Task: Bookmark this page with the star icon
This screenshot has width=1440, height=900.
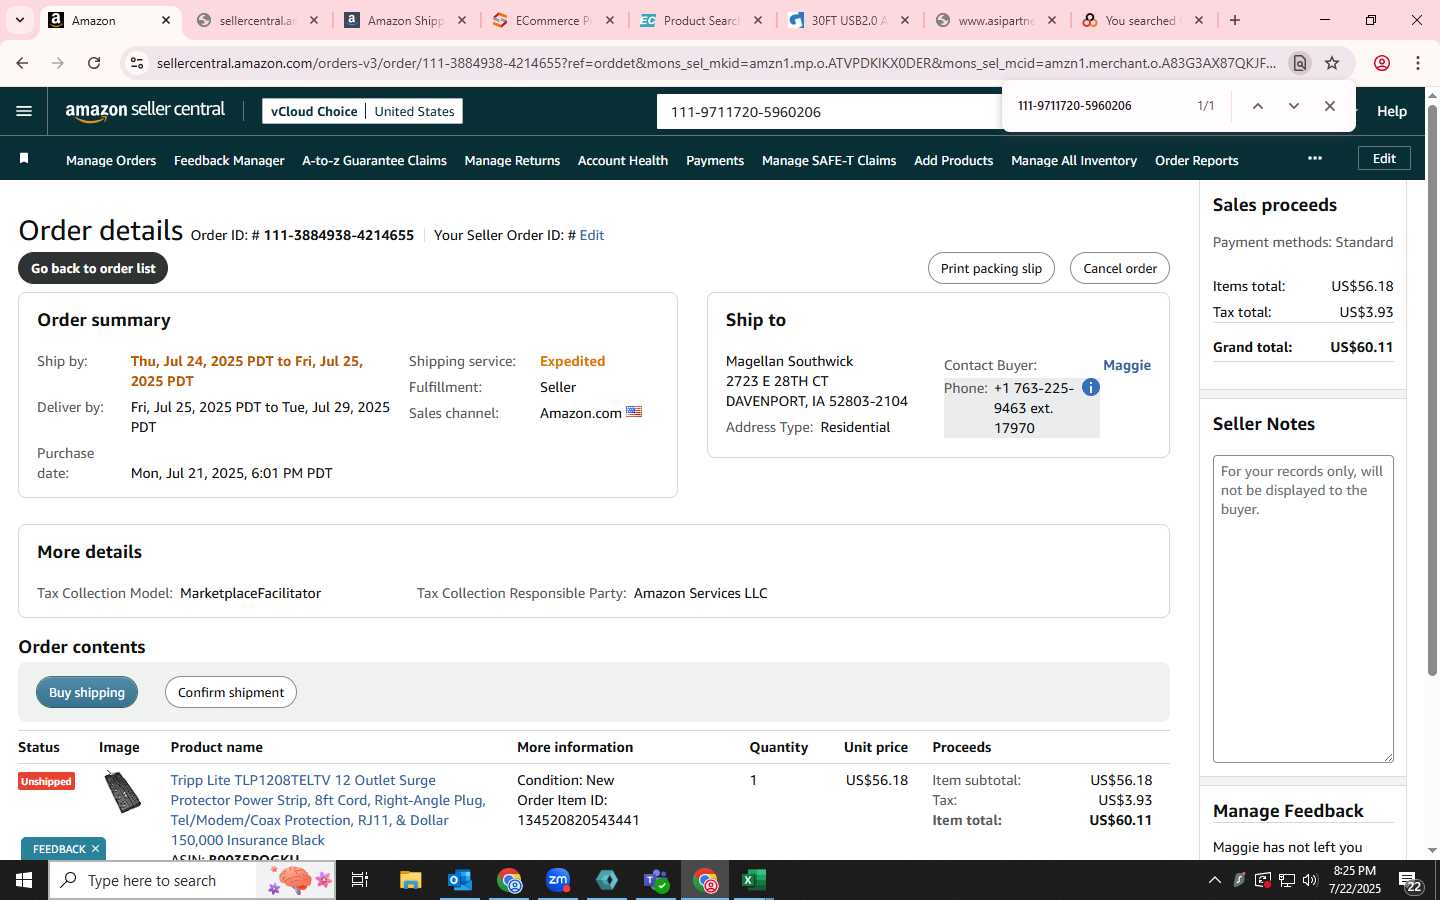Action: tap(1332, 63)
